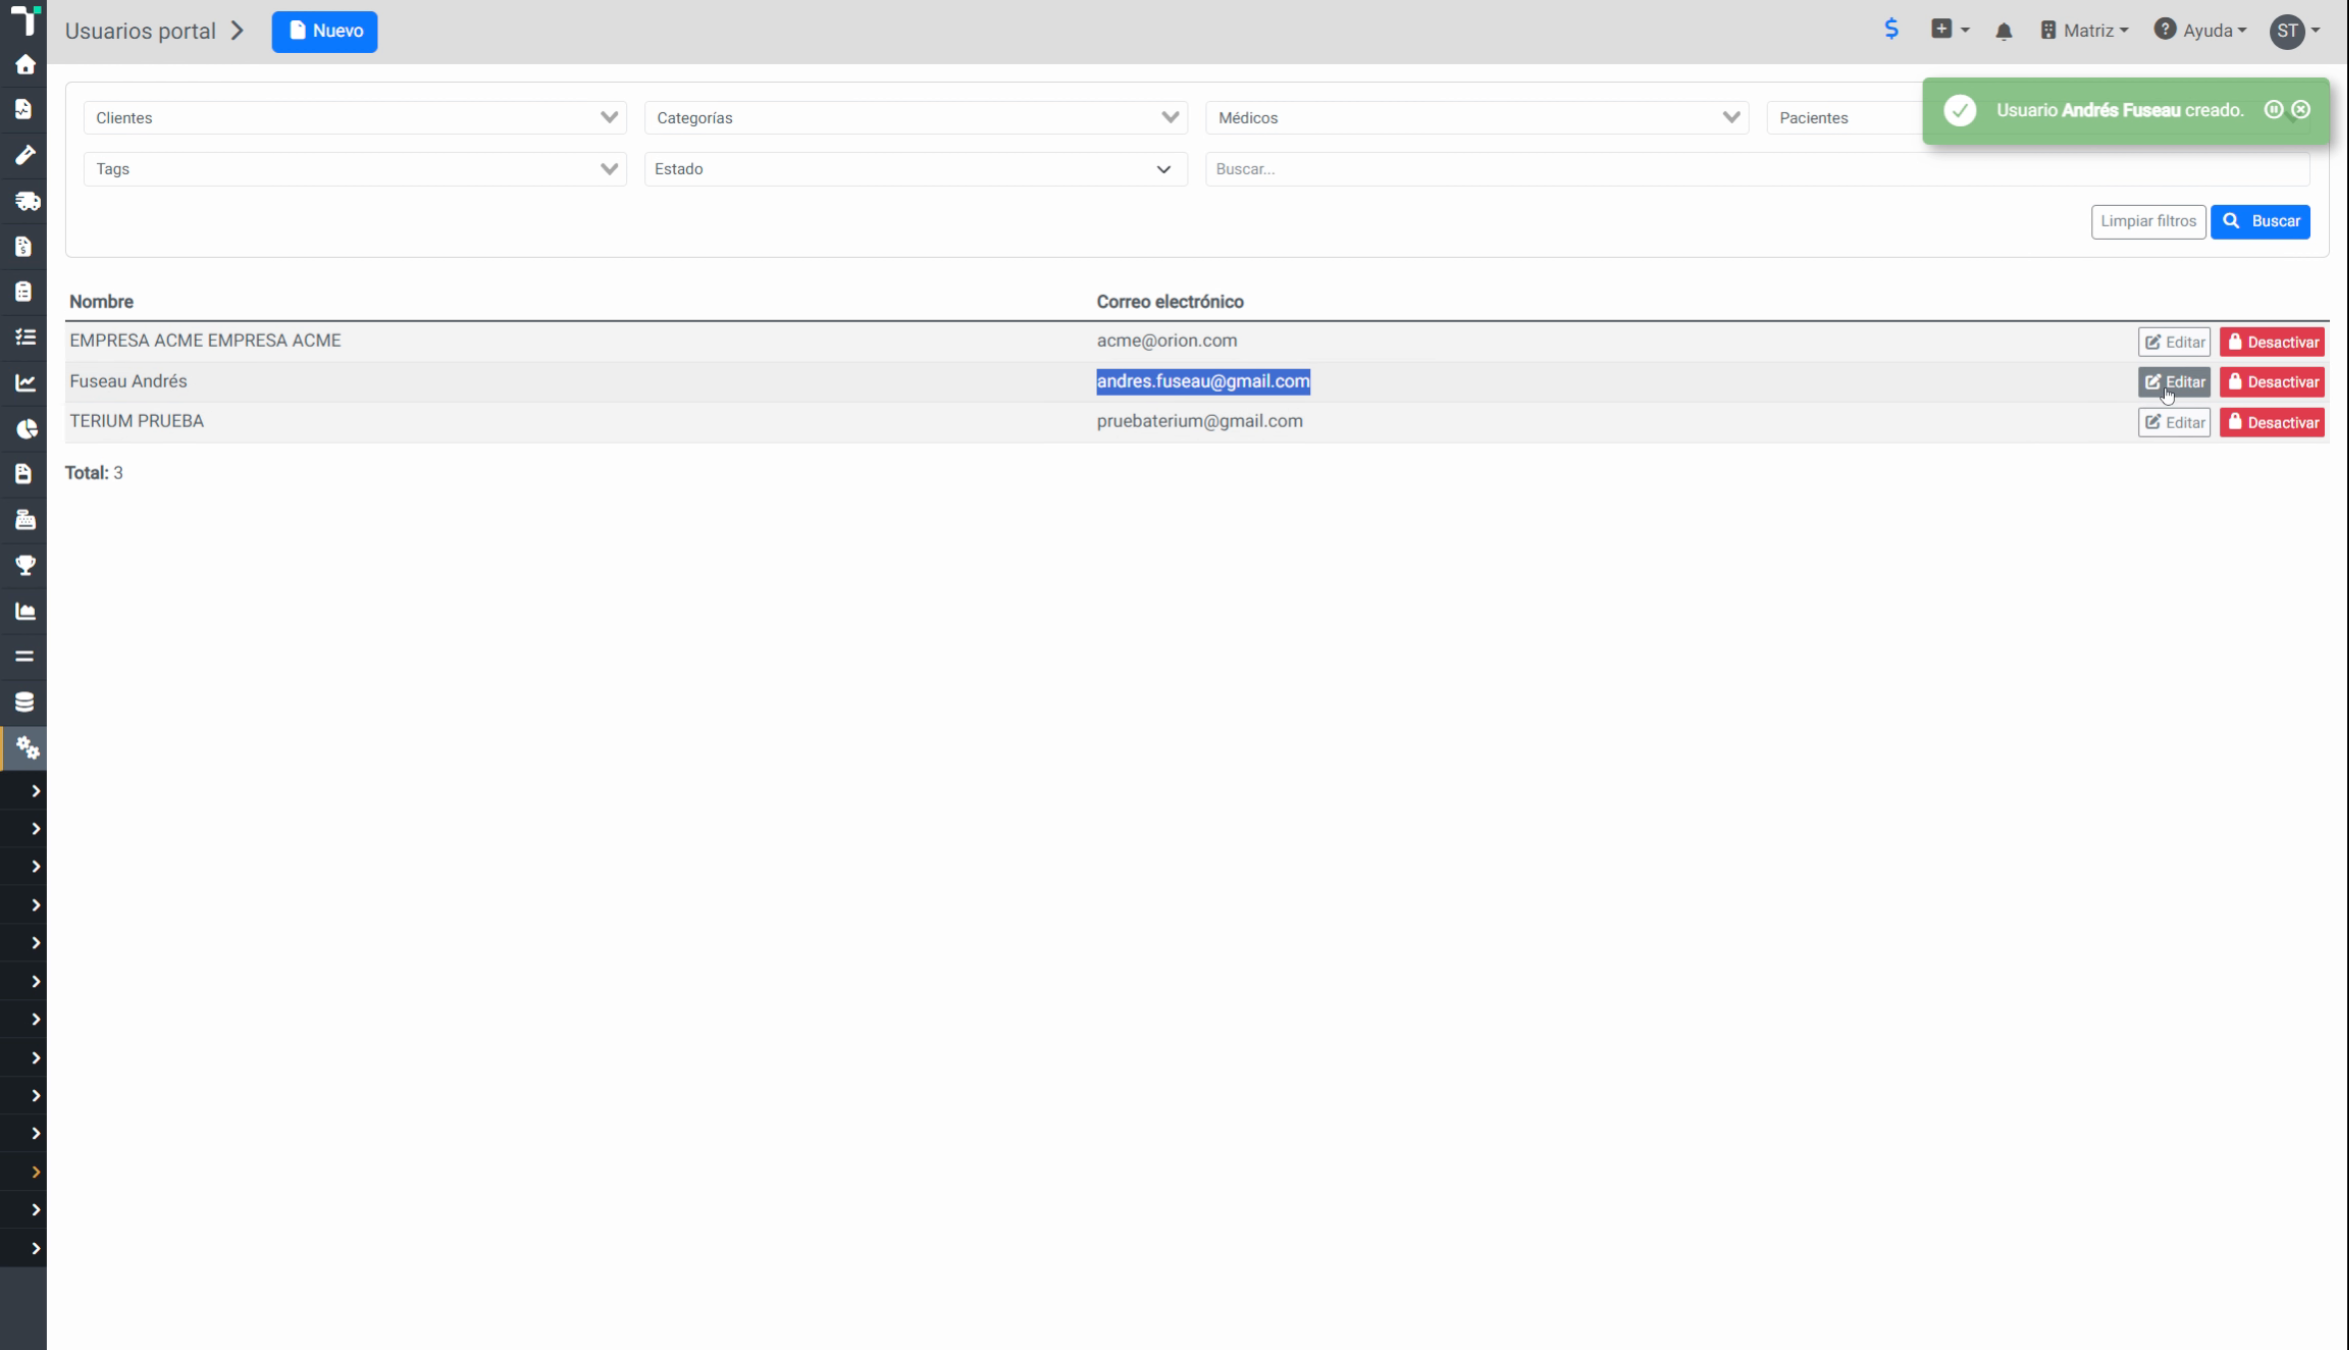Open the Matriz branch dropdown
This screenshot has width=2349, height=1350.
point(2084,31)
